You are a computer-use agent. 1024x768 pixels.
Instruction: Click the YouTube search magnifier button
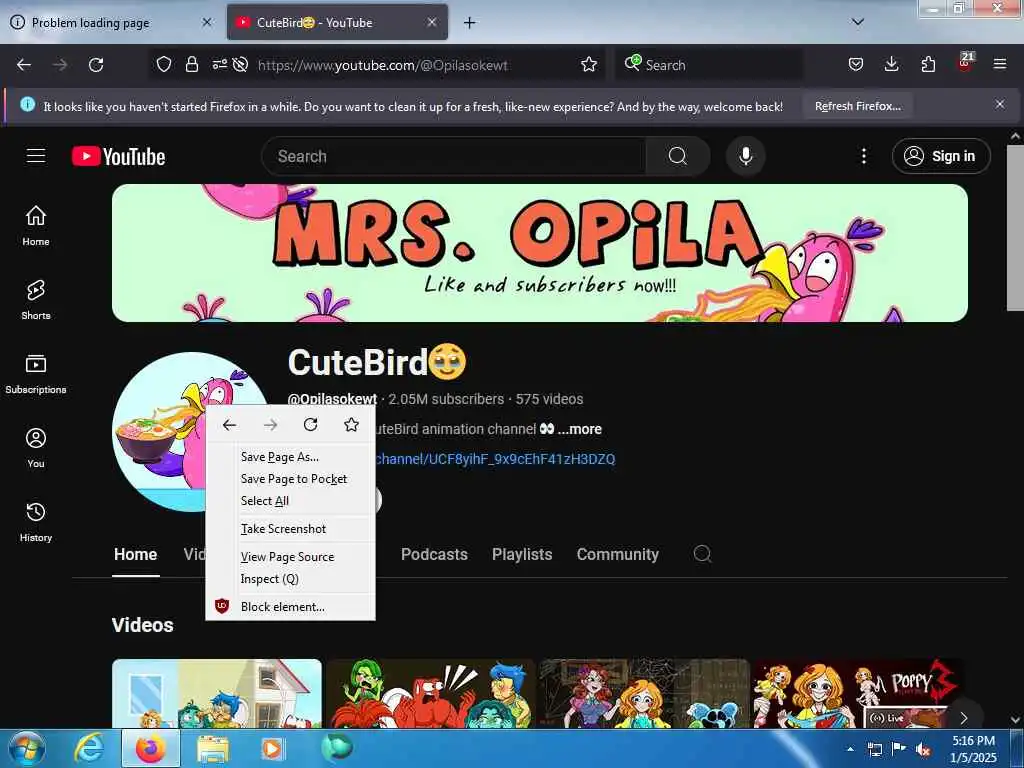click(677, 156)
